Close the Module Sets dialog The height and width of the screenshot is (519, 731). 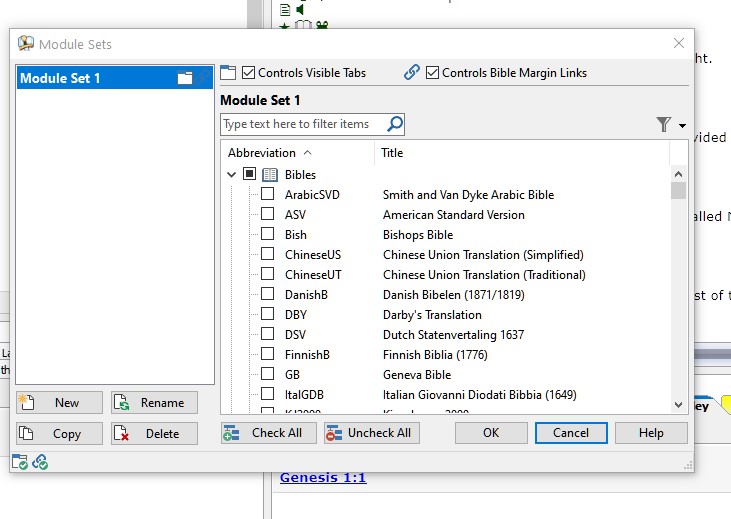(679, 43)
